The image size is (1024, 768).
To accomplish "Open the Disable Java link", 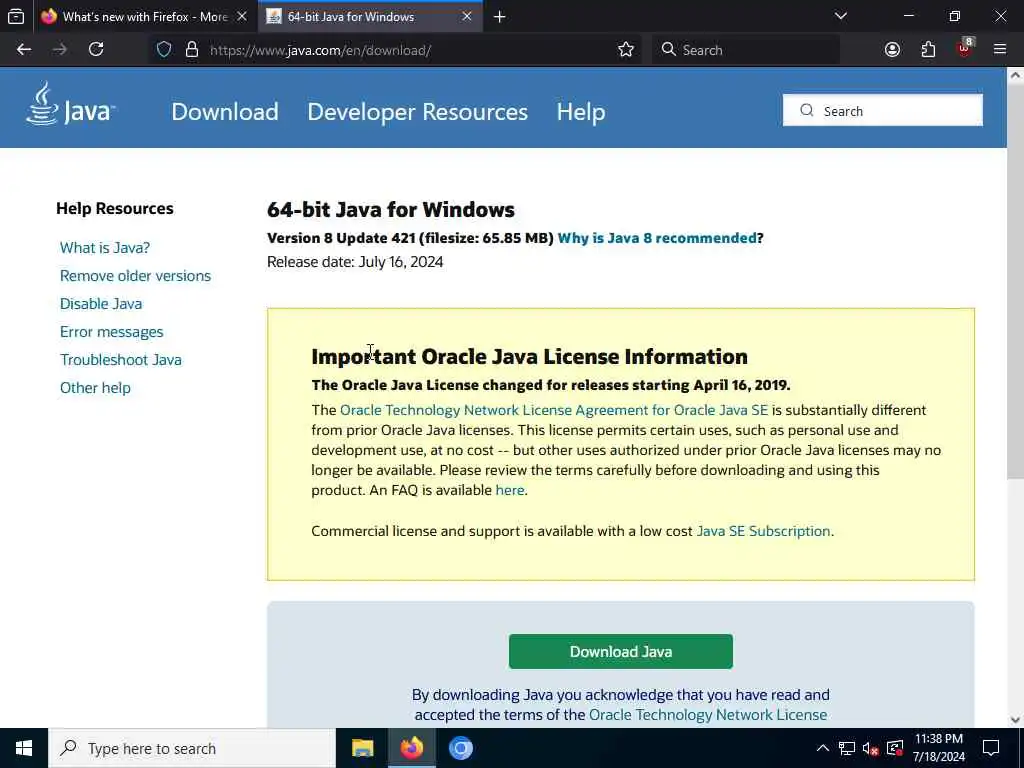I will pos(101,304).
